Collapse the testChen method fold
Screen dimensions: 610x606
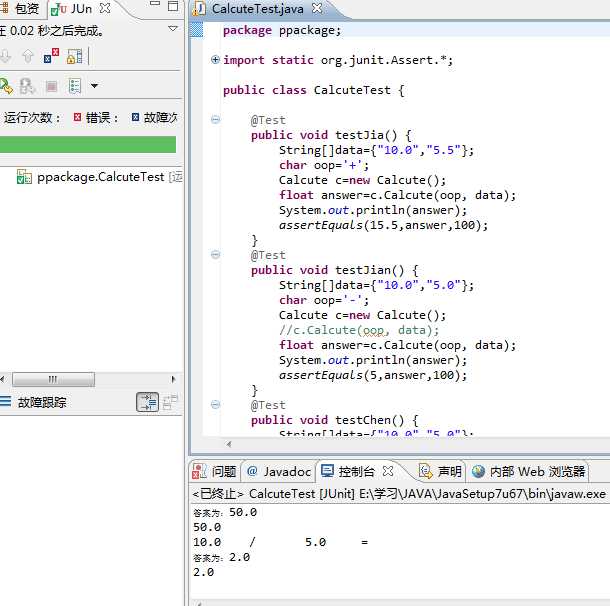tap(215, 405)
